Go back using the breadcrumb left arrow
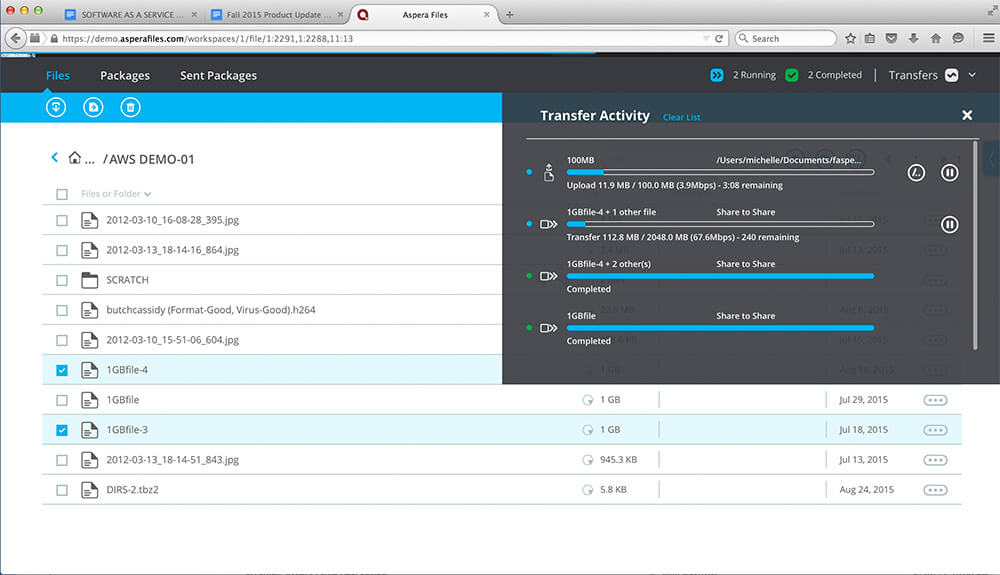 (54, 158)
